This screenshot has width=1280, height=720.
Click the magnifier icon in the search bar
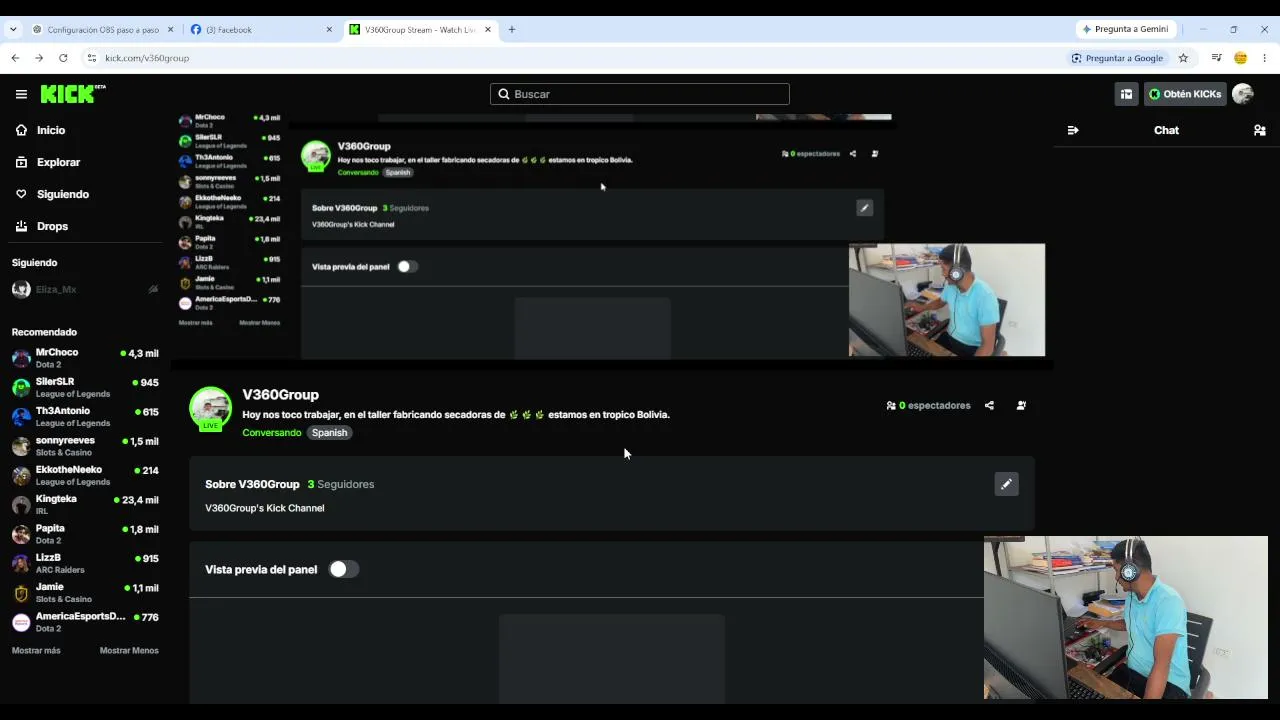[x=504, y=94]
